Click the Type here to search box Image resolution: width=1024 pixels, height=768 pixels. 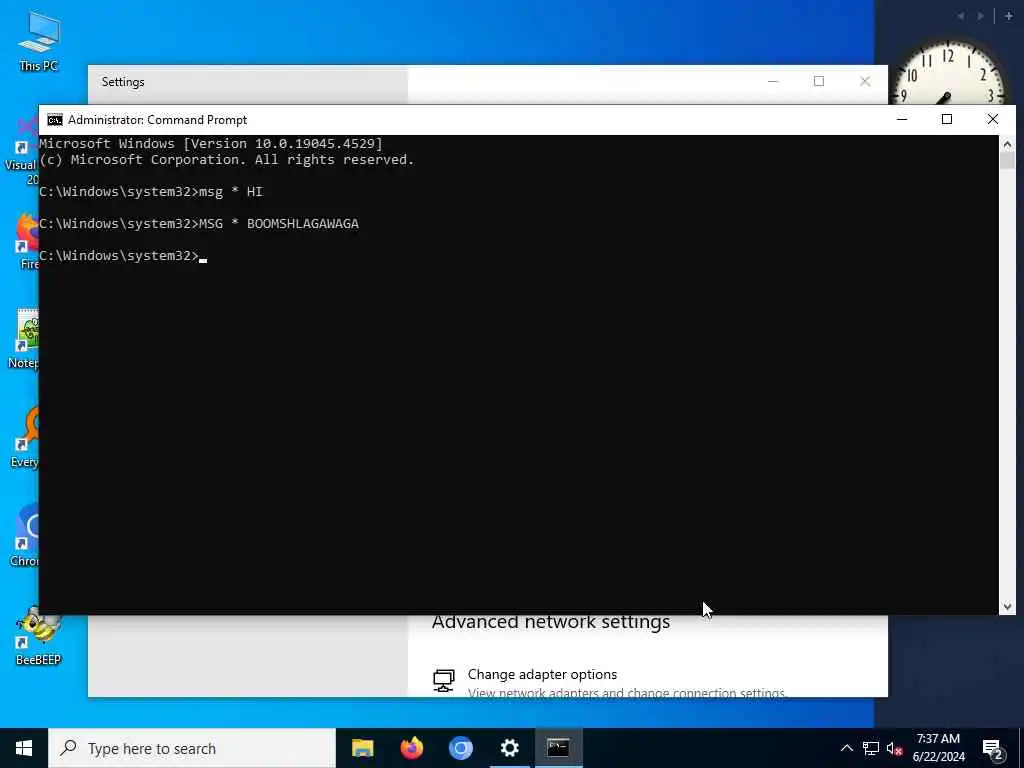pyautogui.click(x=192, y=748)
